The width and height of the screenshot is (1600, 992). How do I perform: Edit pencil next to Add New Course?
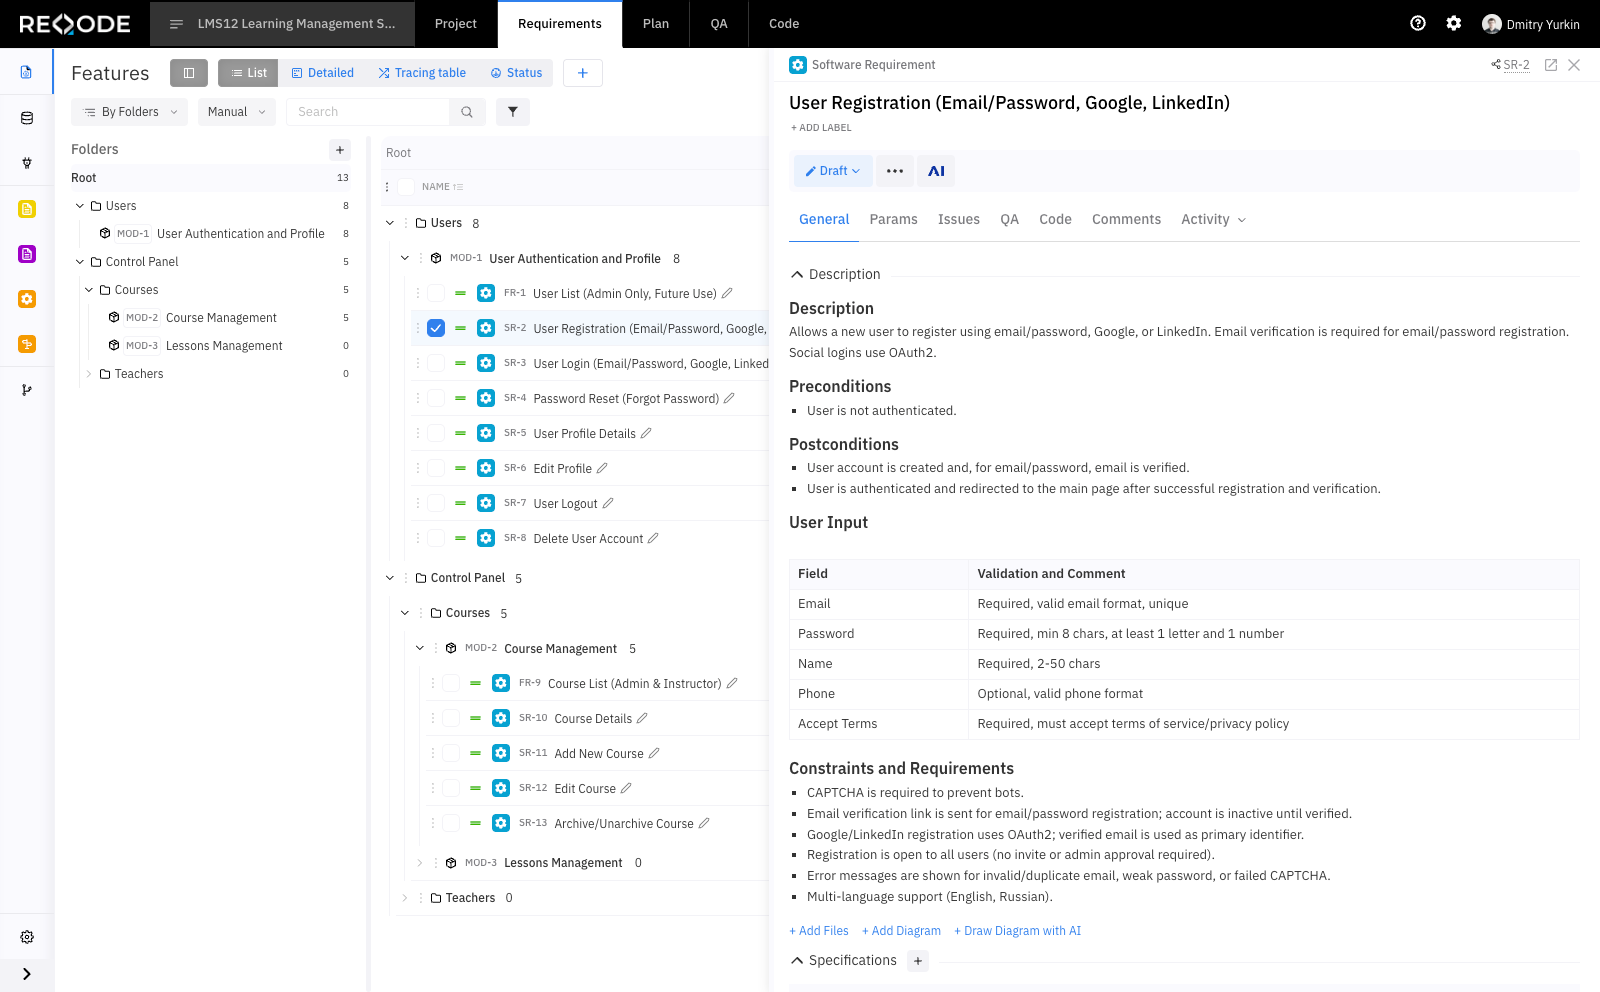654,753
